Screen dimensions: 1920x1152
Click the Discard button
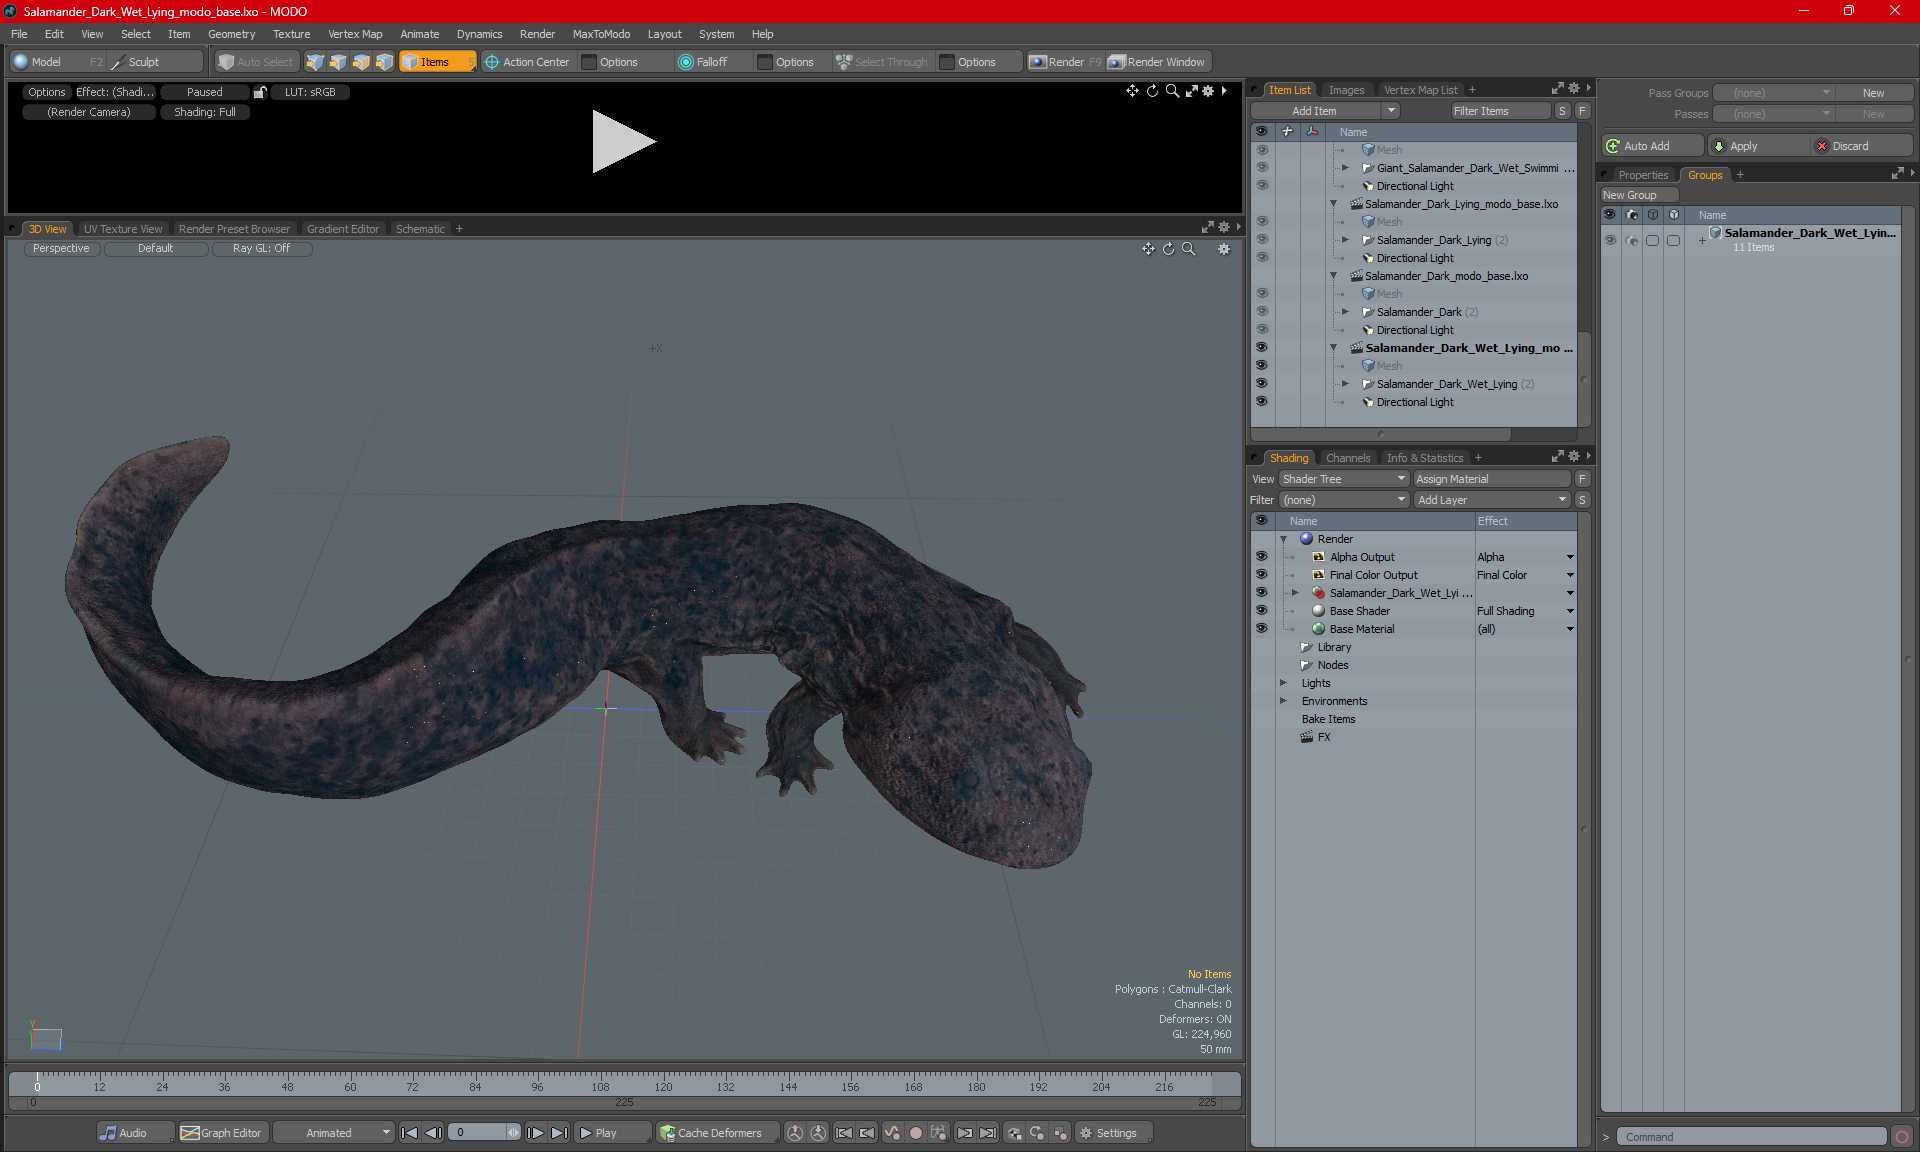[1862, 146]
